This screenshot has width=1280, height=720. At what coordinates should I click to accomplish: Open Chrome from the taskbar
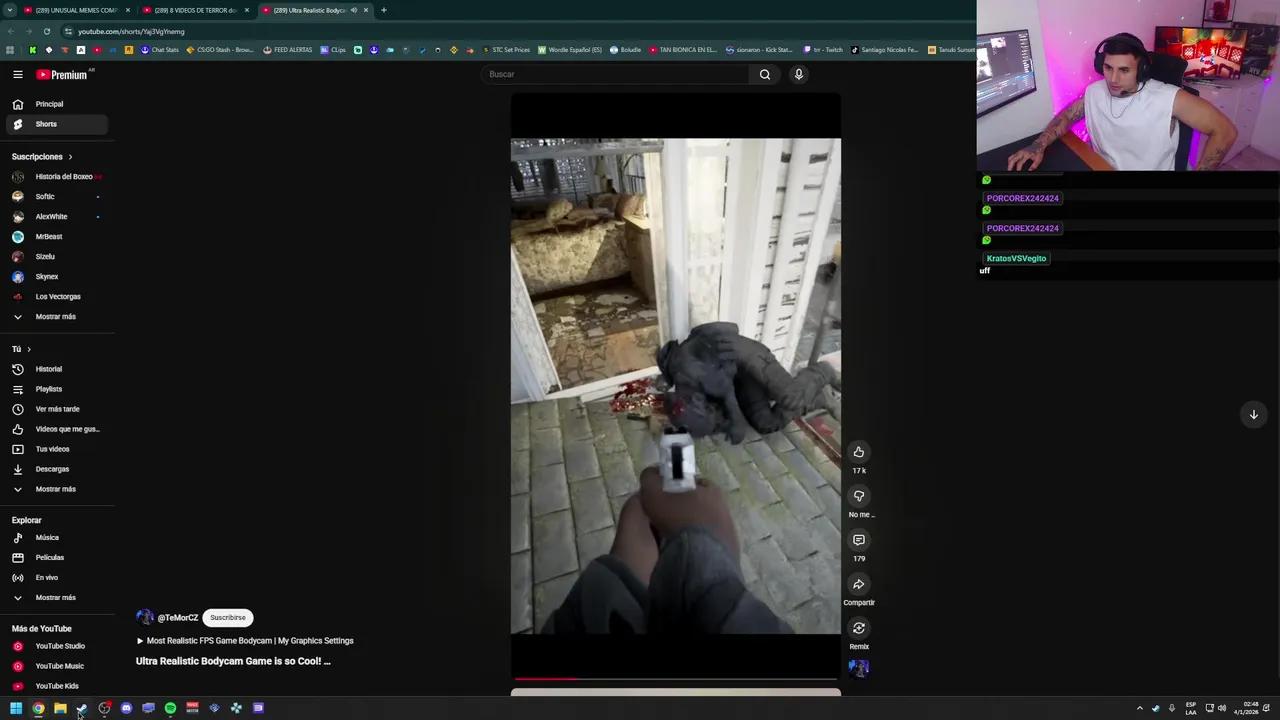pos(38,708)
